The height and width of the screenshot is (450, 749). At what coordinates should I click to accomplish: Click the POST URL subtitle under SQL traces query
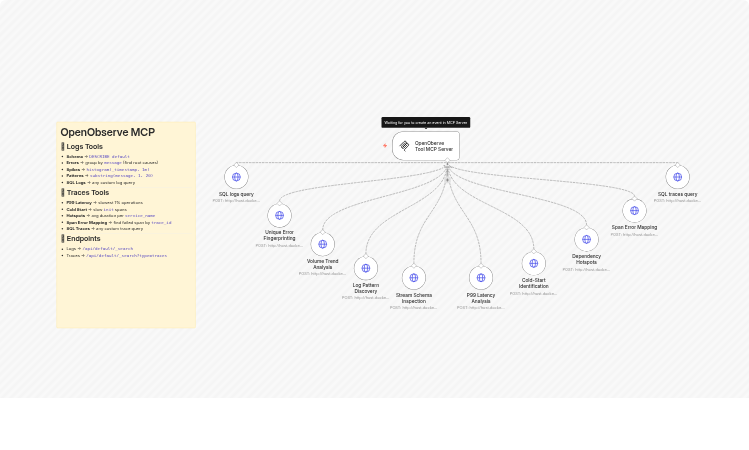click(677, 201)
